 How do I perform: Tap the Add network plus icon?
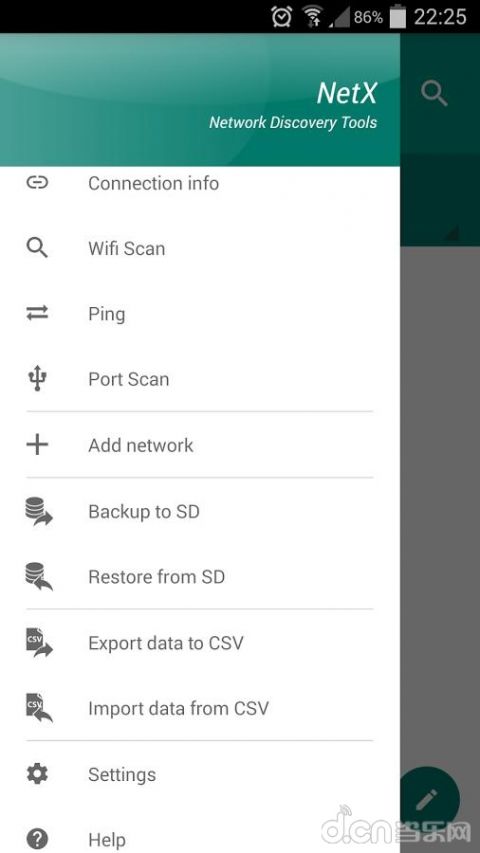tap(37, 445)
